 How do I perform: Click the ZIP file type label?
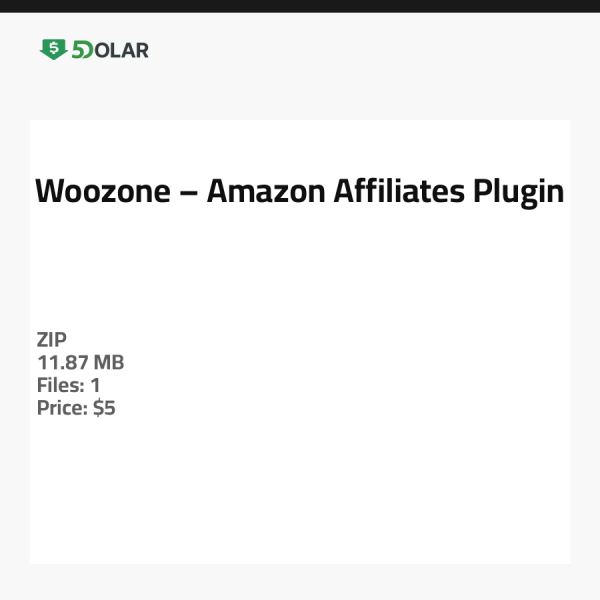(x=52, y=340)
